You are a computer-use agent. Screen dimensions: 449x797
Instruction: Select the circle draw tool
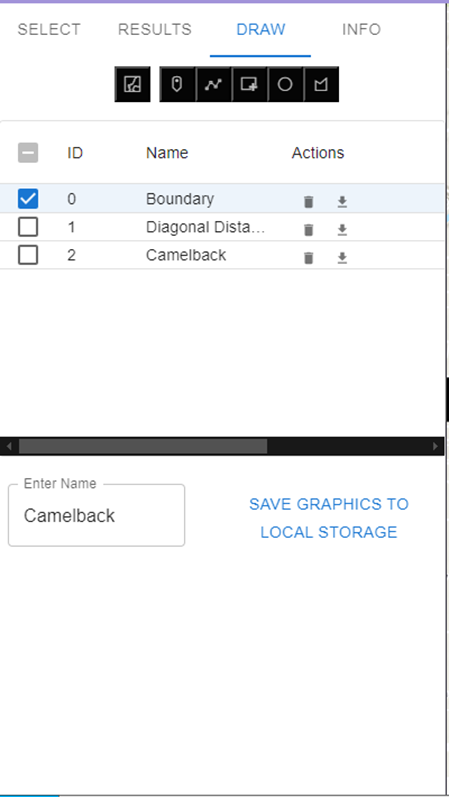(x=285, y=84)
